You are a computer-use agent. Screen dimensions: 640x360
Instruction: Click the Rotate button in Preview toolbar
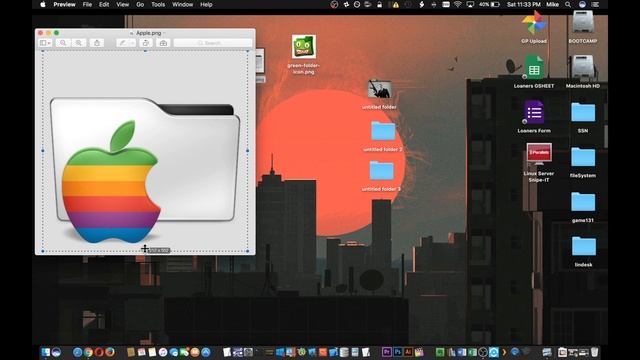click(146, 43)
